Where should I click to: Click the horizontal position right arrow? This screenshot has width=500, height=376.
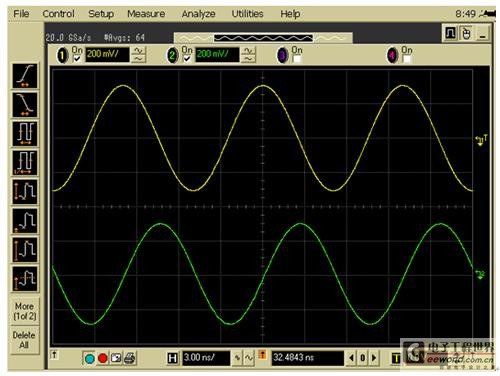click(x=374, y=358)
